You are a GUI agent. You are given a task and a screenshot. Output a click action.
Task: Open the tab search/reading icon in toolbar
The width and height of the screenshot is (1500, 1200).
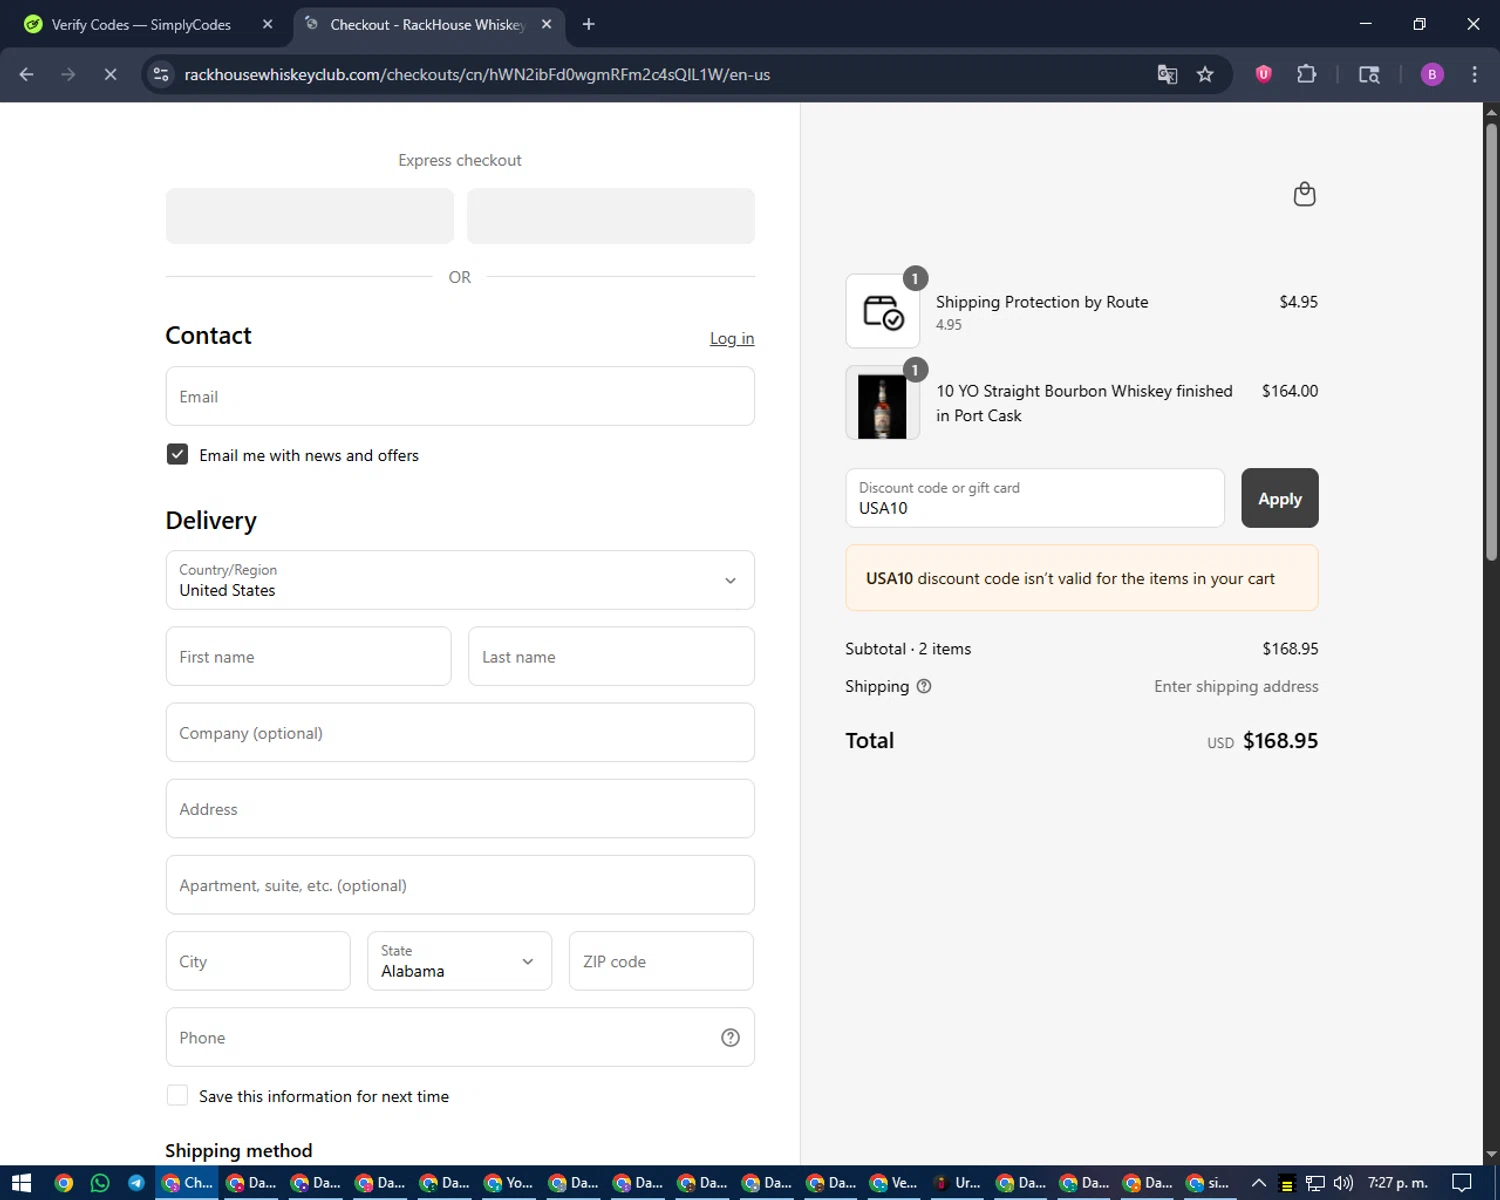tap(1369, 74)
